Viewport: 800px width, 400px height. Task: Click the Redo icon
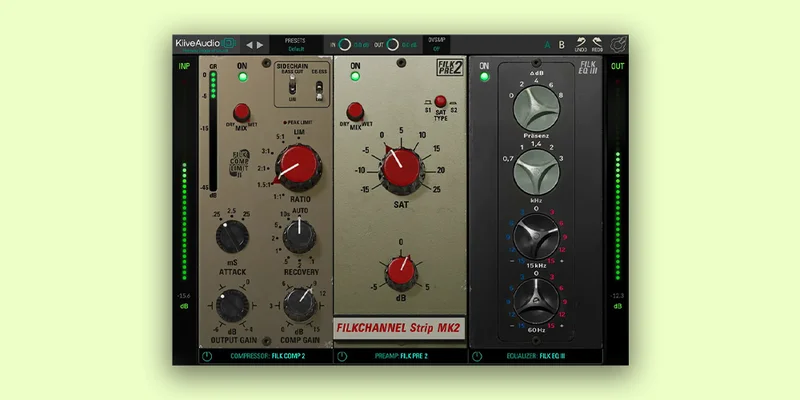[597, 44]
